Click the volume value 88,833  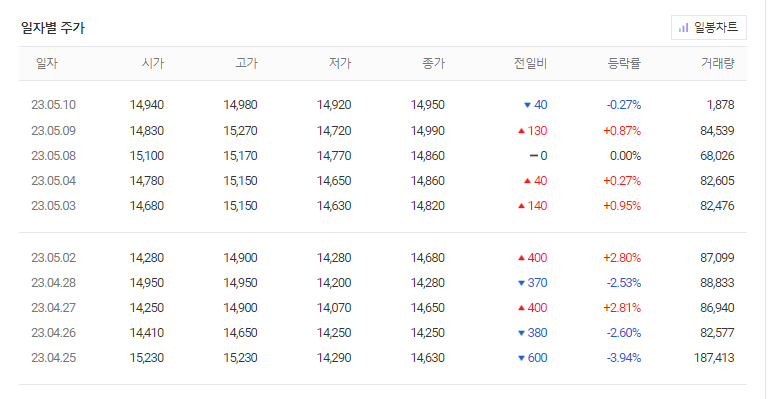tap(717, 283)
